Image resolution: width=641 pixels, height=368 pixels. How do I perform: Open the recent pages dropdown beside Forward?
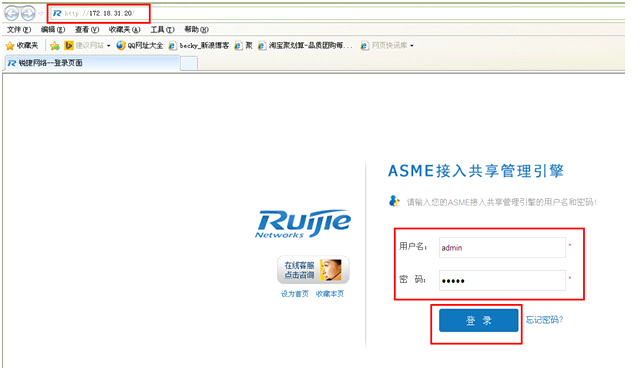click(41, 14)
